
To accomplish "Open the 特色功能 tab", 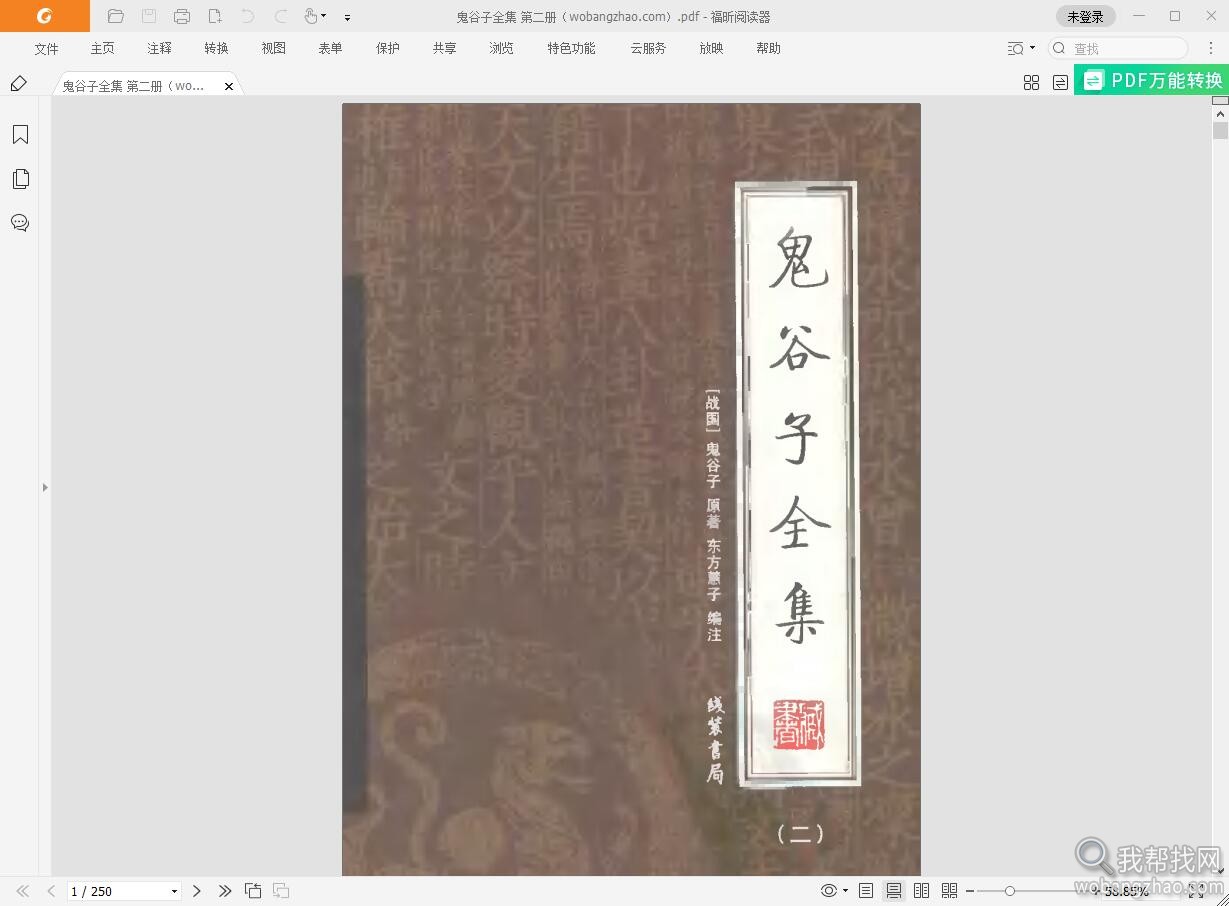I will (572, 48).
